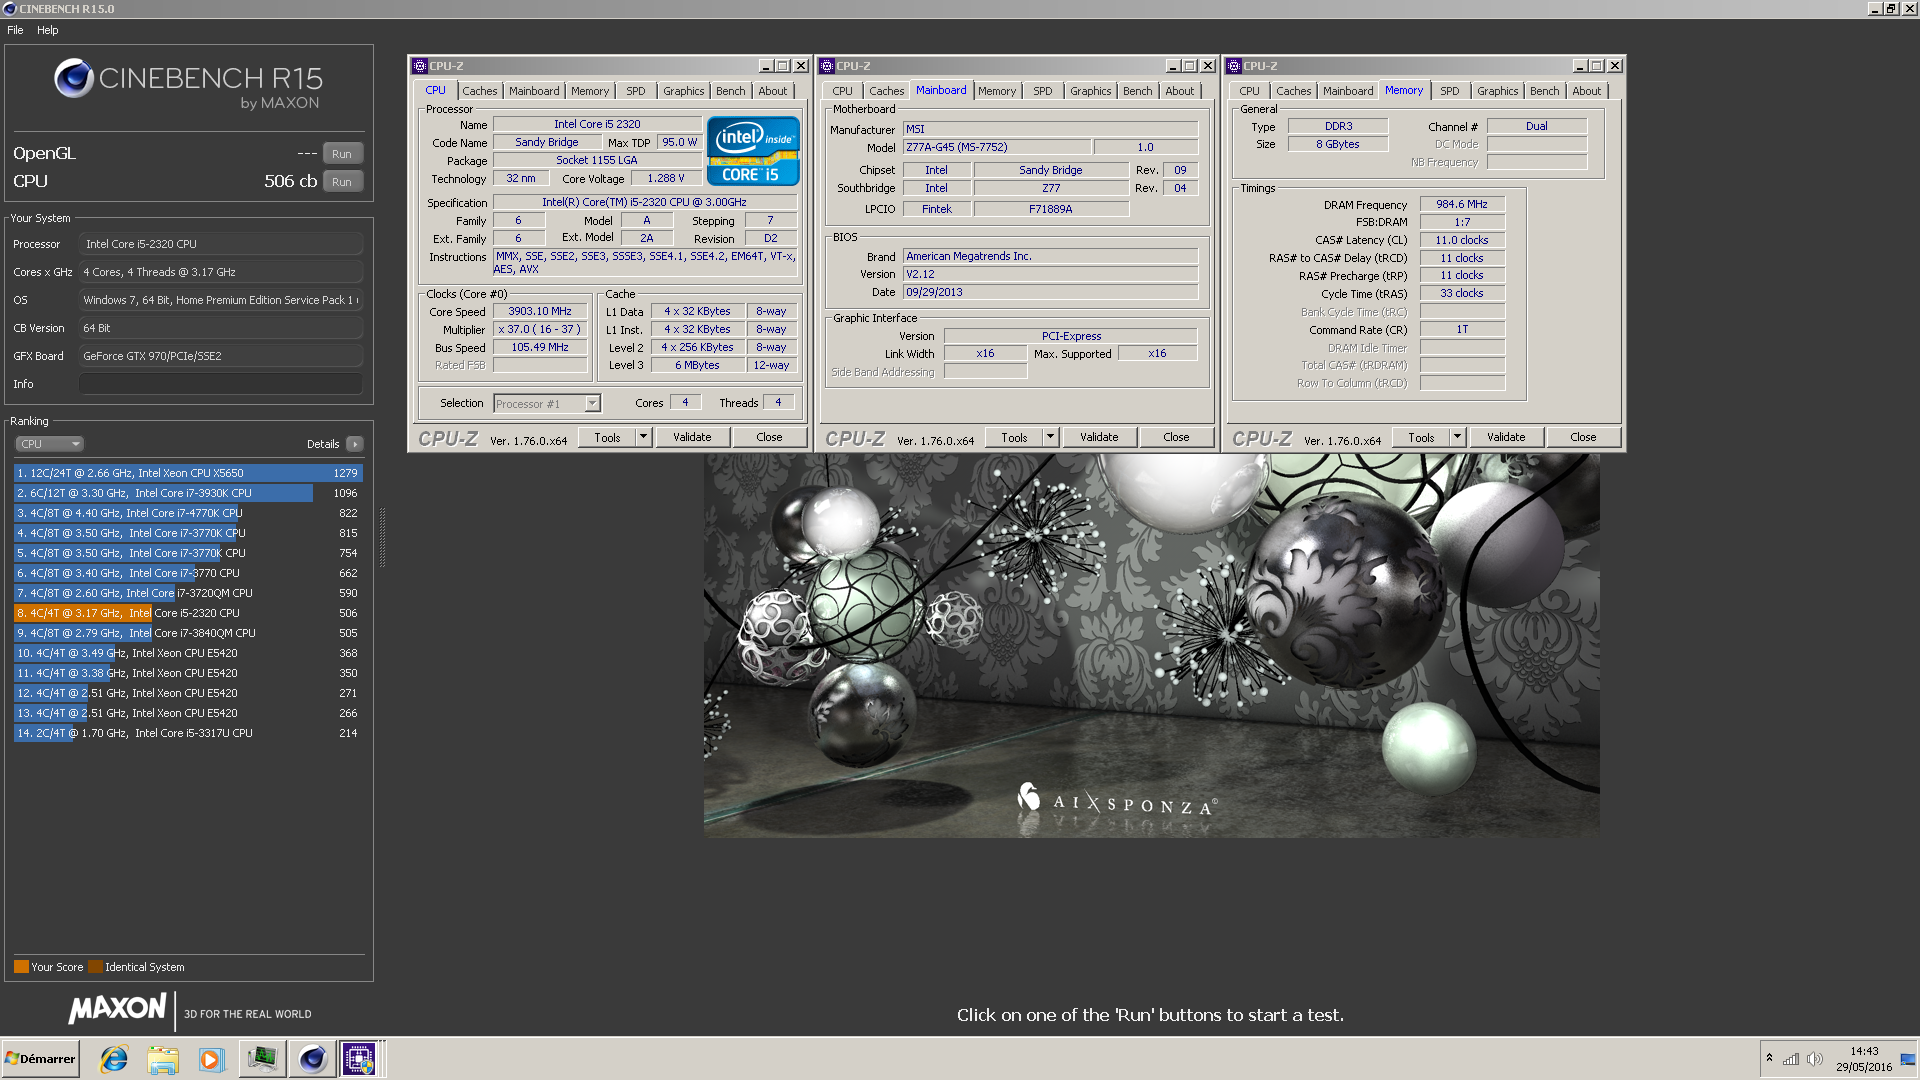Click CPU-Z icon in the Mainboard window title
The image size is (1920, 1080).
click(x=827, y=66)
